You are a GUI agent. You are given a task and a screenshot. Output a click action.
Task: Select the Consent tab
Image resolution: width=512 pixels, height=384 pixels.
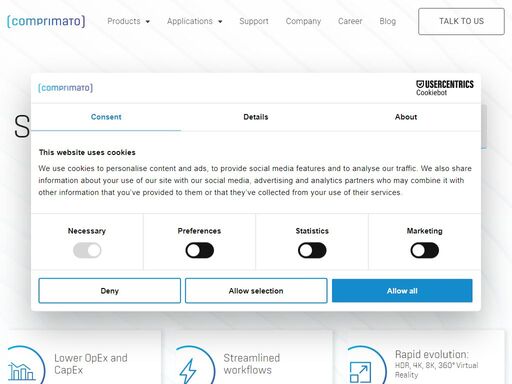(x=106, y=117)
